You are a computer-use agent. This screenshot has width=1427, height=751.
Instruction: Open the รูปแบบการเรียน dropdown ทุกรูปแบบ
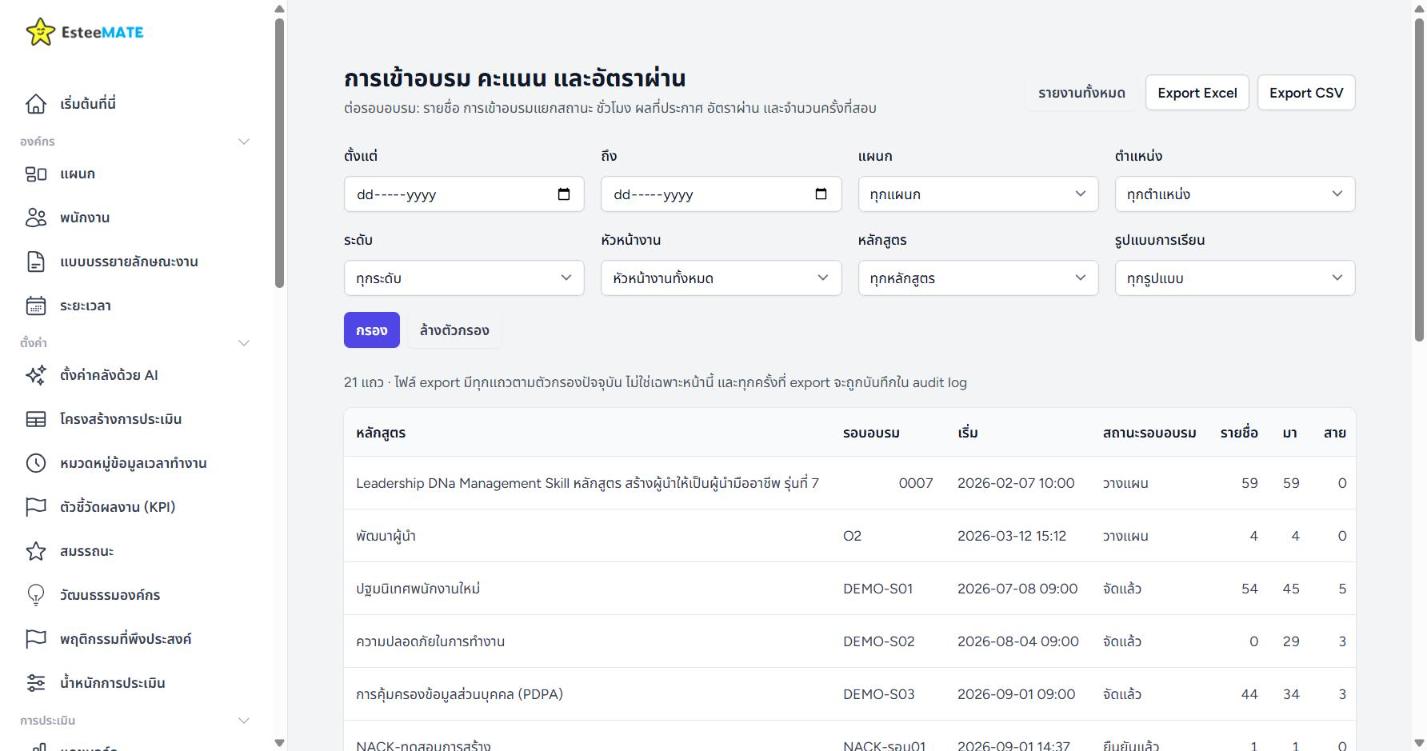click(x=1235, y=278)
